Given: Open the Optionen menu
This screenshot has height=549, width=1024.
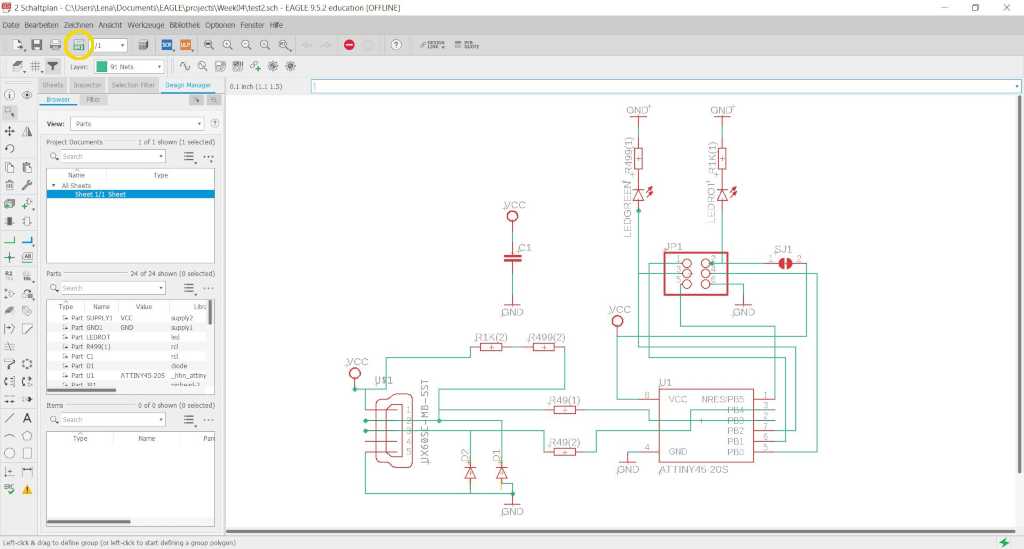Looking at the screenshot, I should (x=220, y=25).
